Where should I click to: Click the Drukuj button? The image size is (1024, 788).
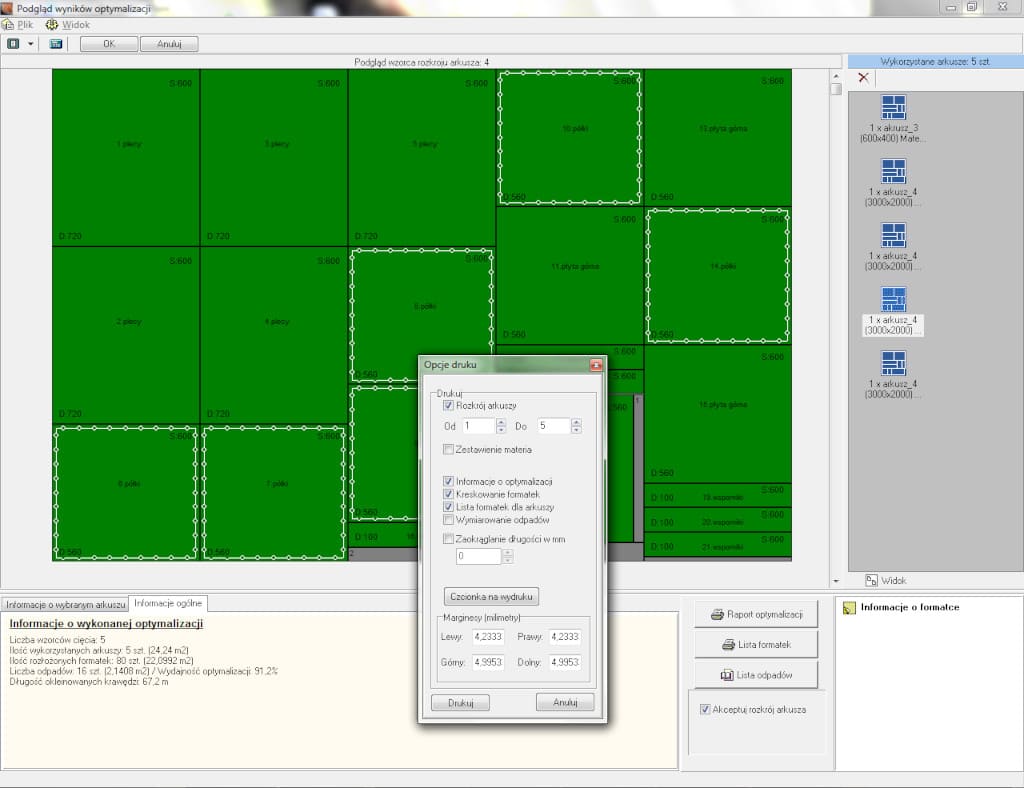tap(460, 703)
